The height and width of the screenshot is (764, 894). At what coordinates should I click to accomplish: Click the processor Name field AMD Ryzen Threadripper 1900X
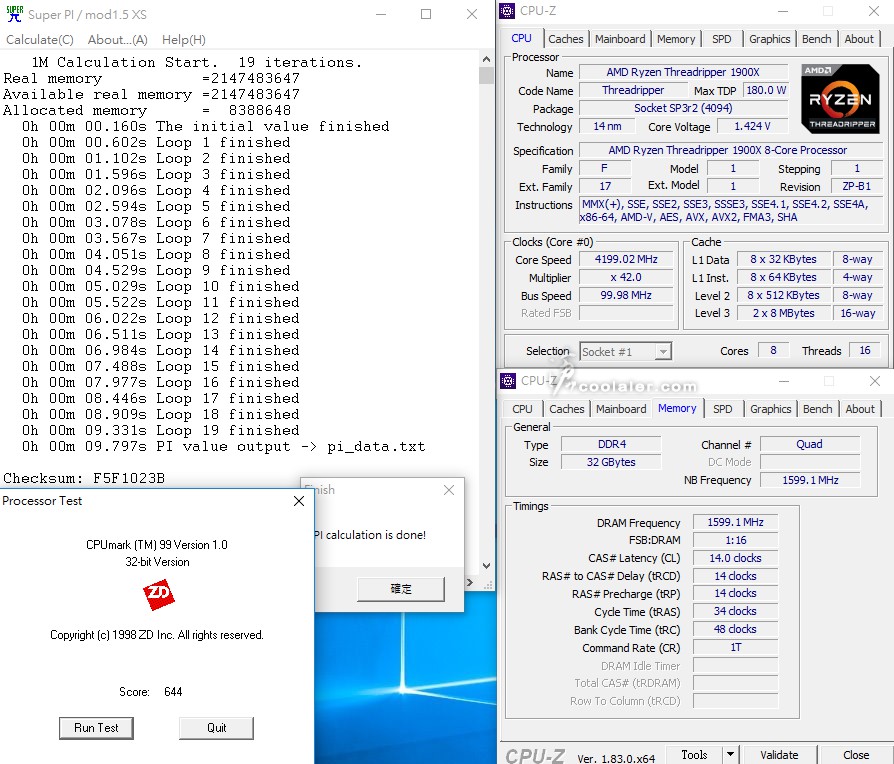coord(683,72)
